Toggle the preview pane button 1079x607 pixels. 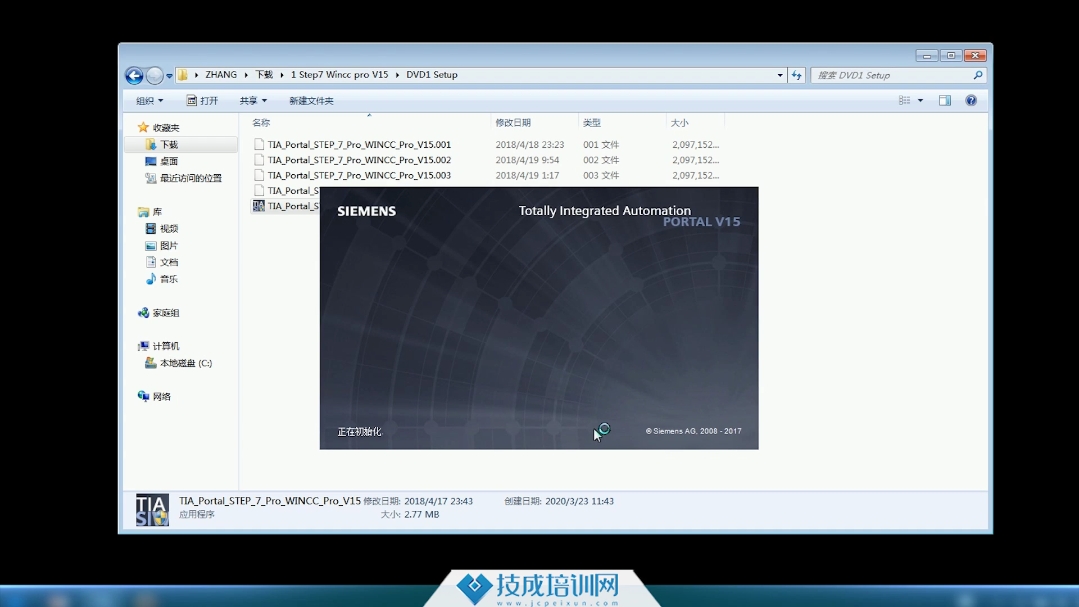[x=945, y=100]
